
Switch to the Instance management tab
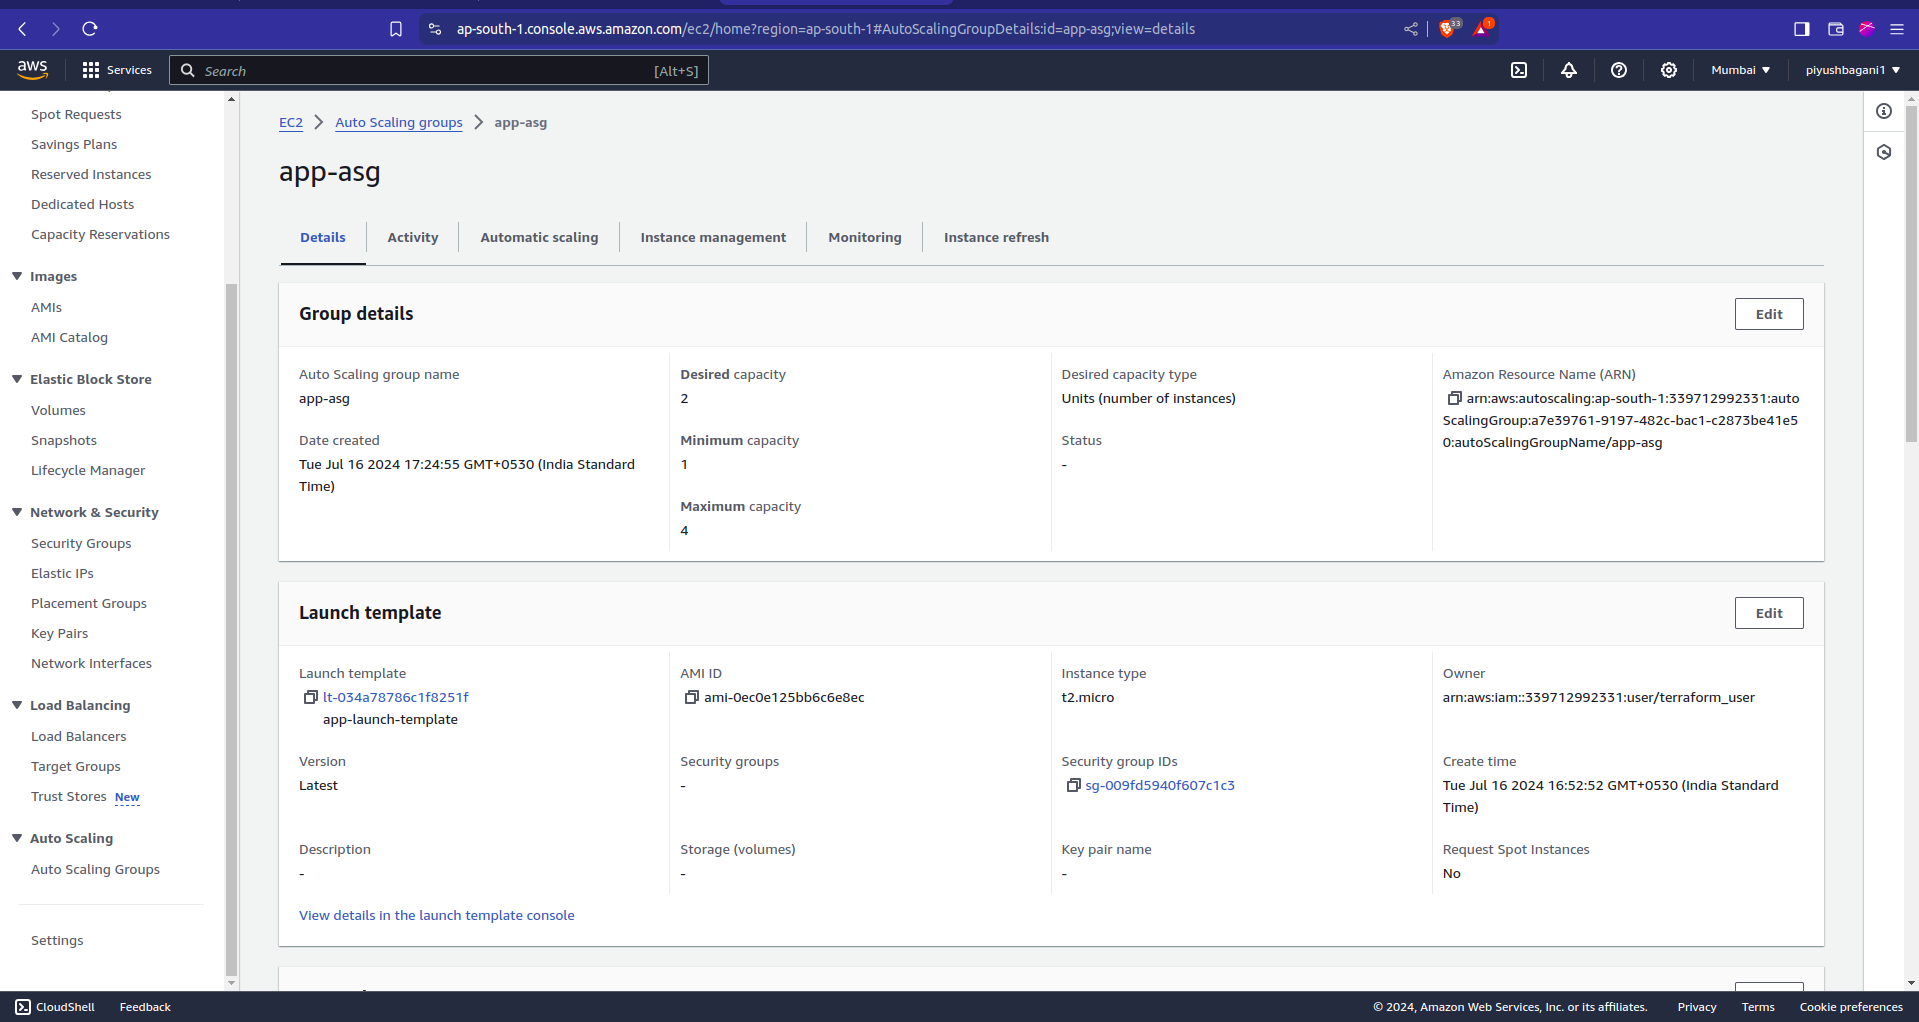pos(713,237)
